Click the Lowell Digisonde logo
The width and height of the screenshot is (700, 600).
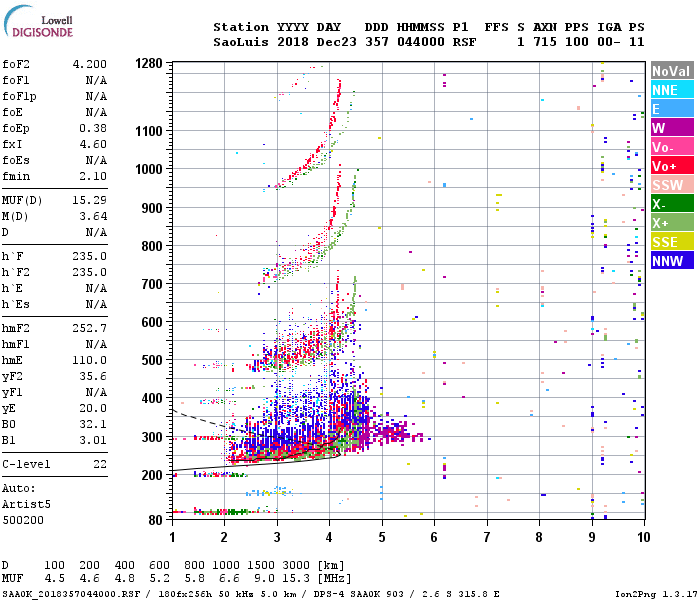38,21
